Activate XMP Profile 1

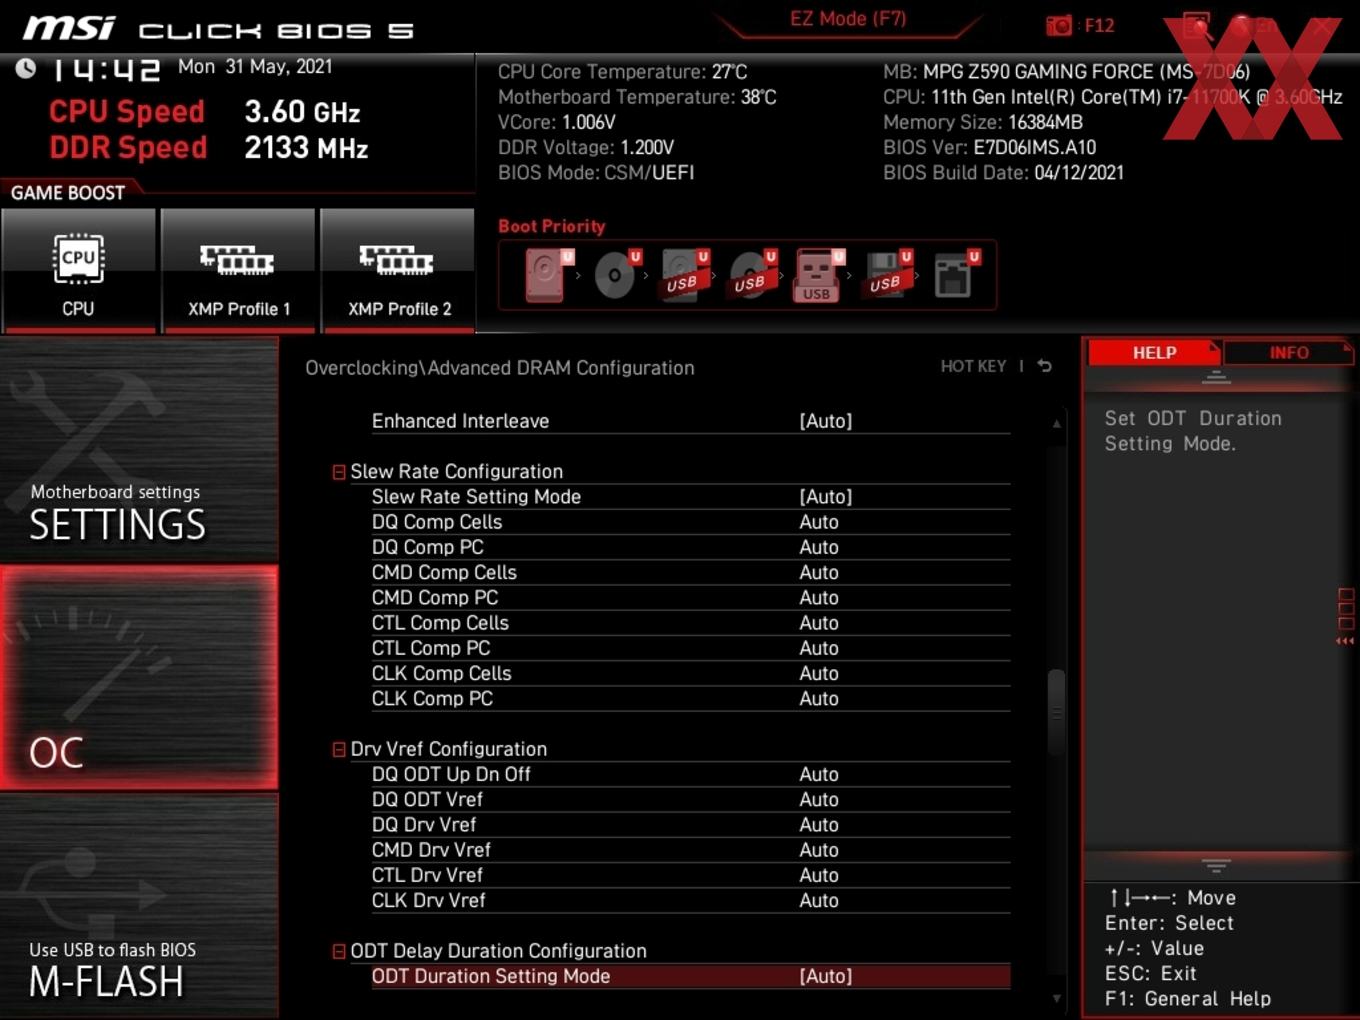238,270
